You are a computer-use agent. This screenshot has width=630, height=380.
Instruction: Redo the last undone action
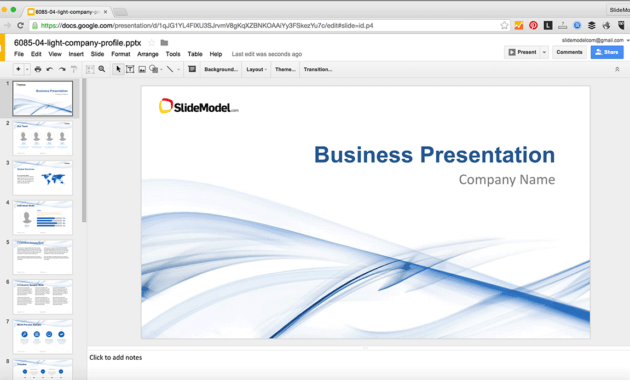[62, 69]
